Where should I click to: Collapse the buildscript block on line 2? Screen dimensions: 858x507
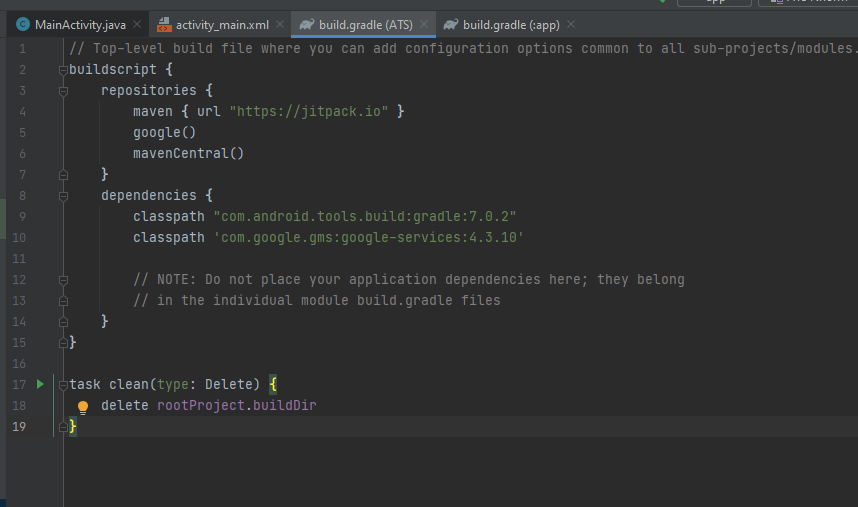(x=63, y=70)
